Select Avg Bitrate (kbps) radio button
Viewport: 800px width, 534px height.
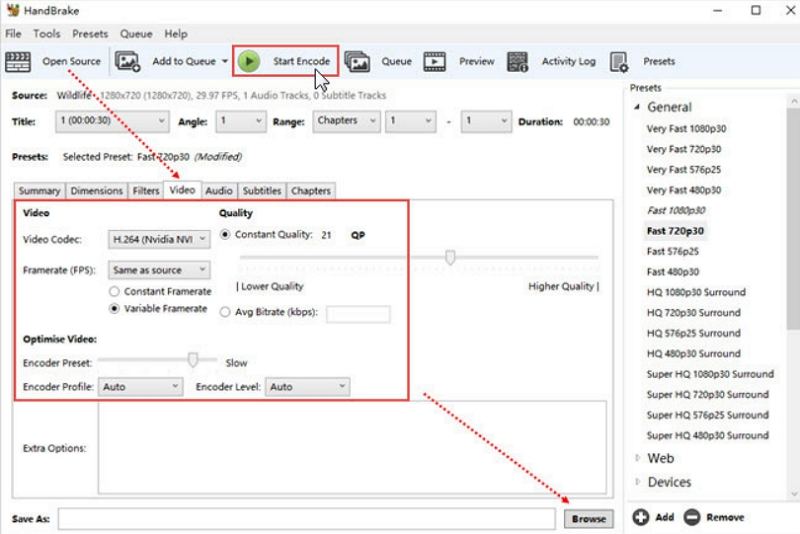[224, 312]
